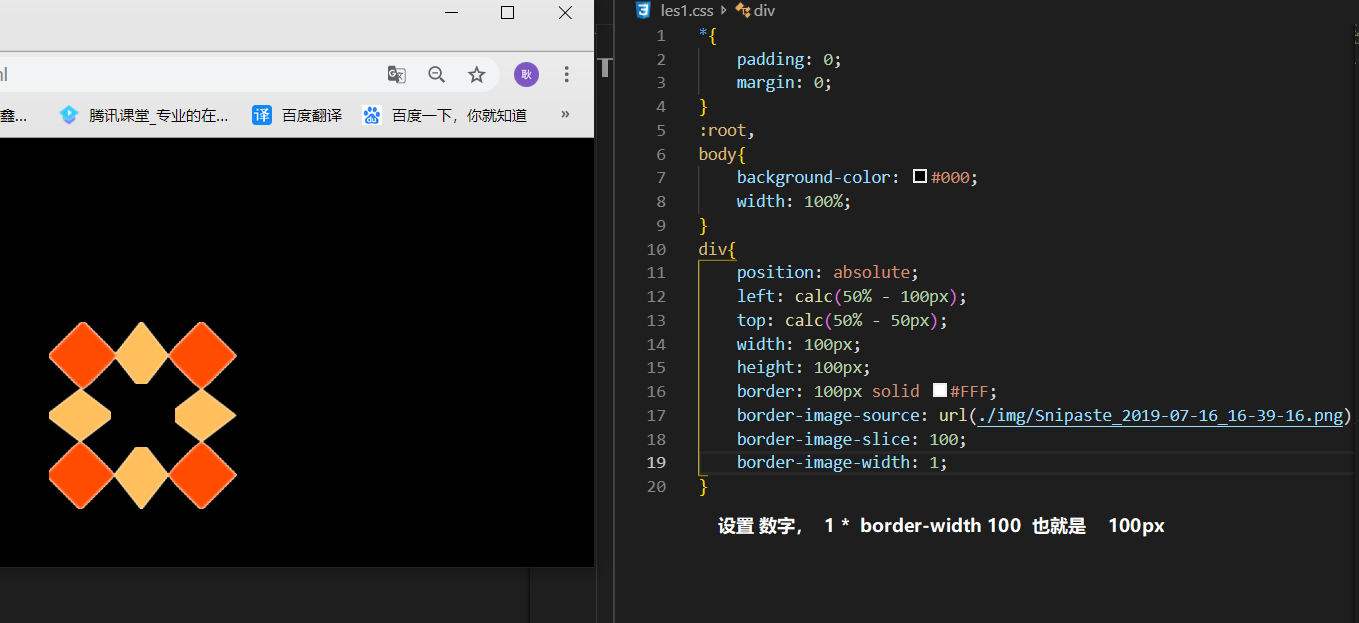This screenshot has width=1359, height=623.
Task: Maximize the Chrome browser window
Action: [507, 13]
